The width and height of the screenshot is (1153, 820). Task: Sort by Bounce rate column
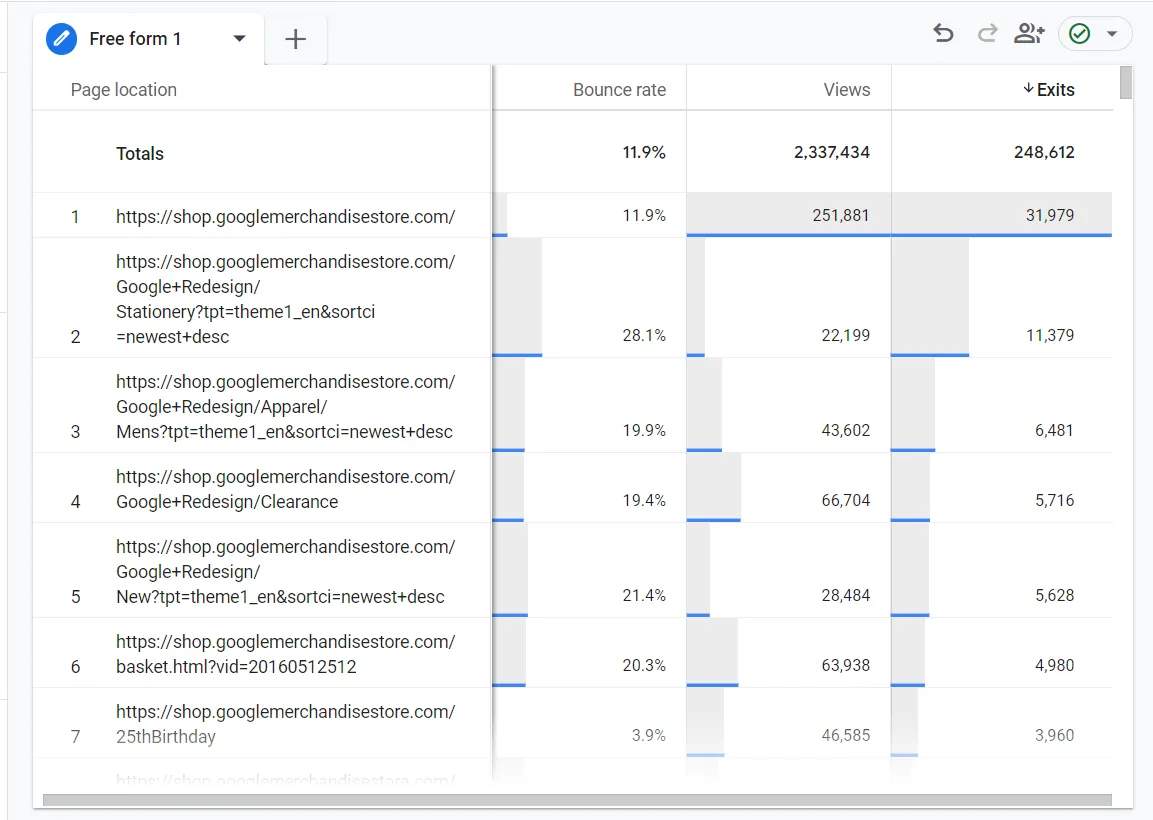pyautogui.click(x=619, y=90)
